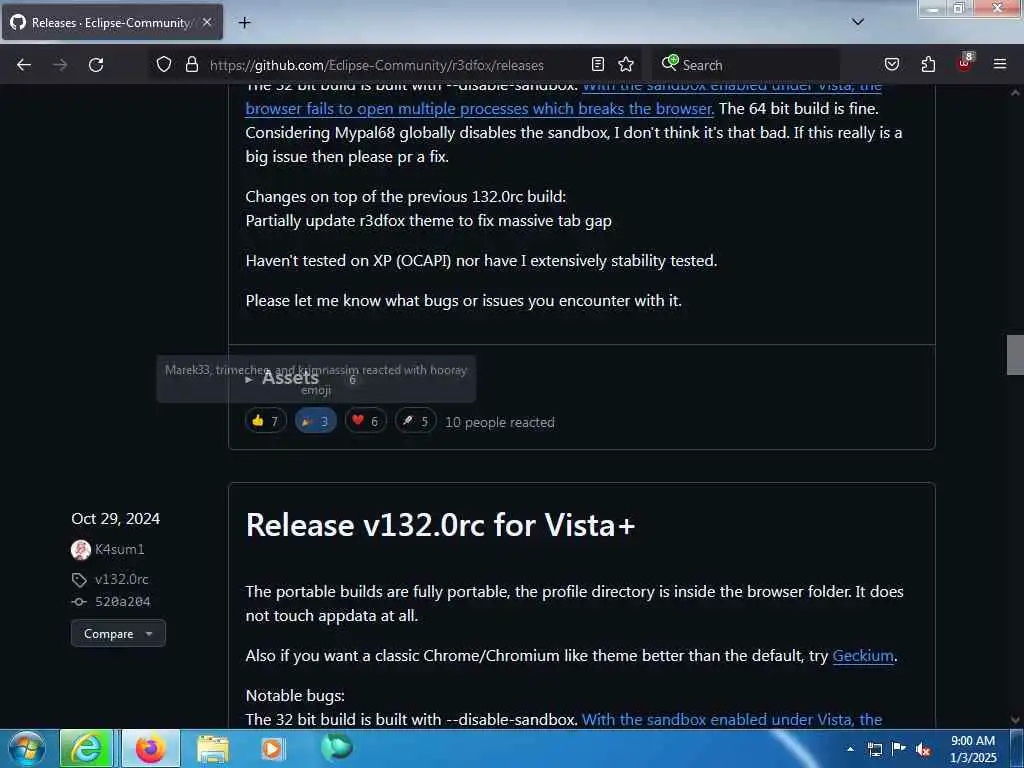Reload the current GitHub page

tap(96, 65)
